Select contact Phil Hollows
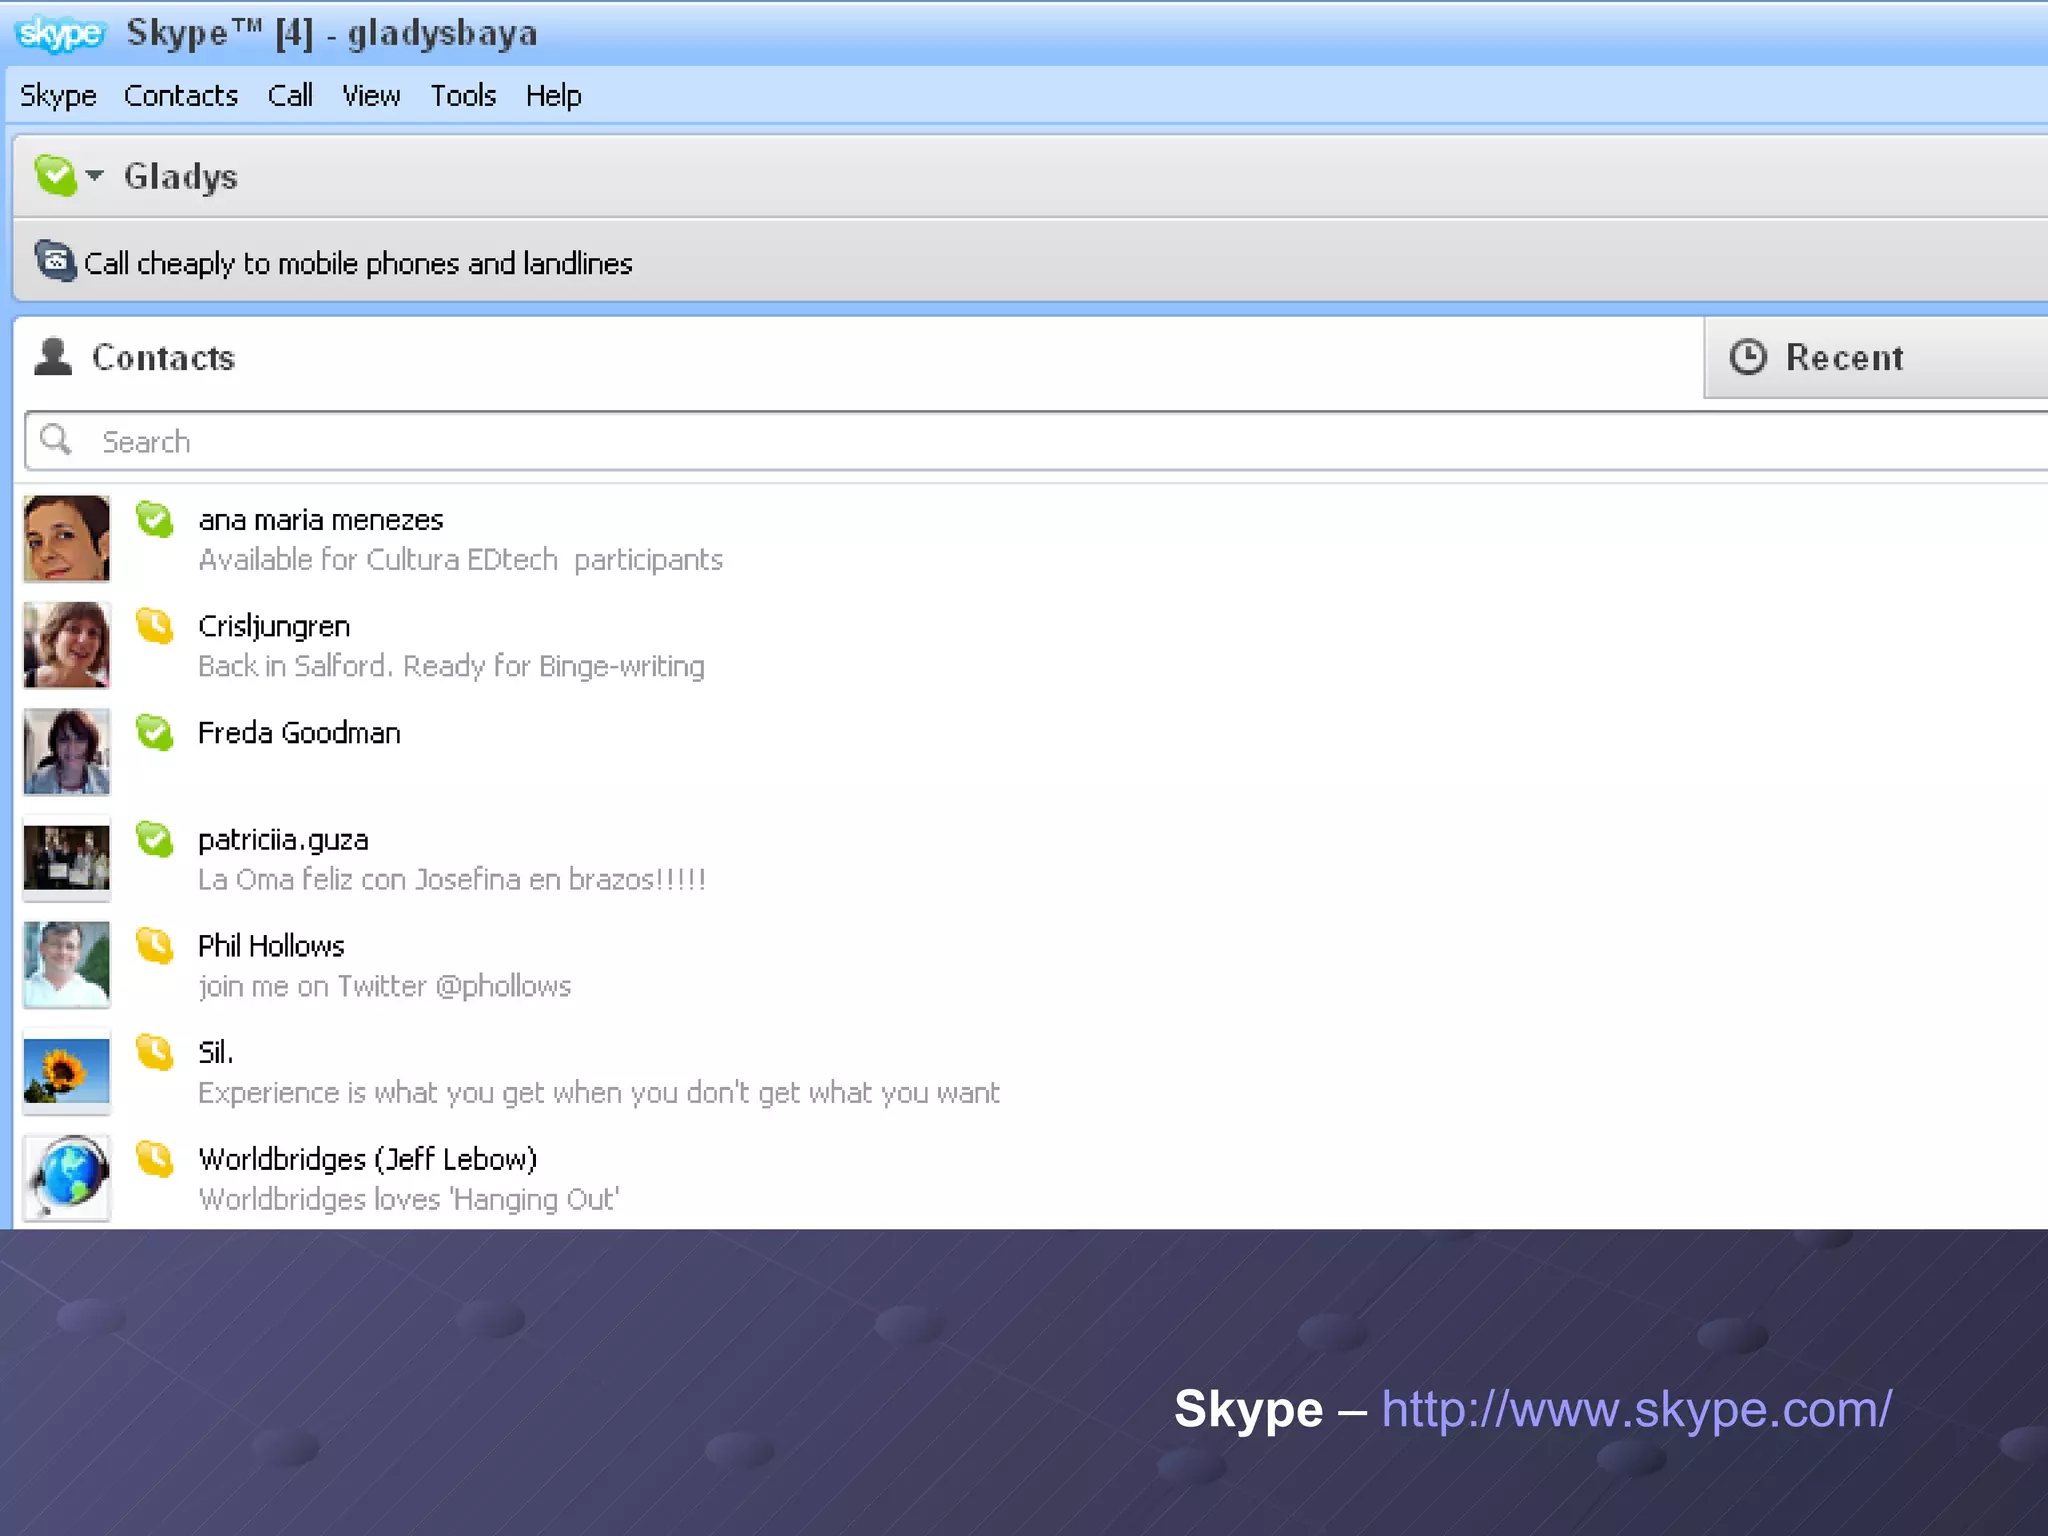This screenshot has width=2048, height=1536. (271, 946)
